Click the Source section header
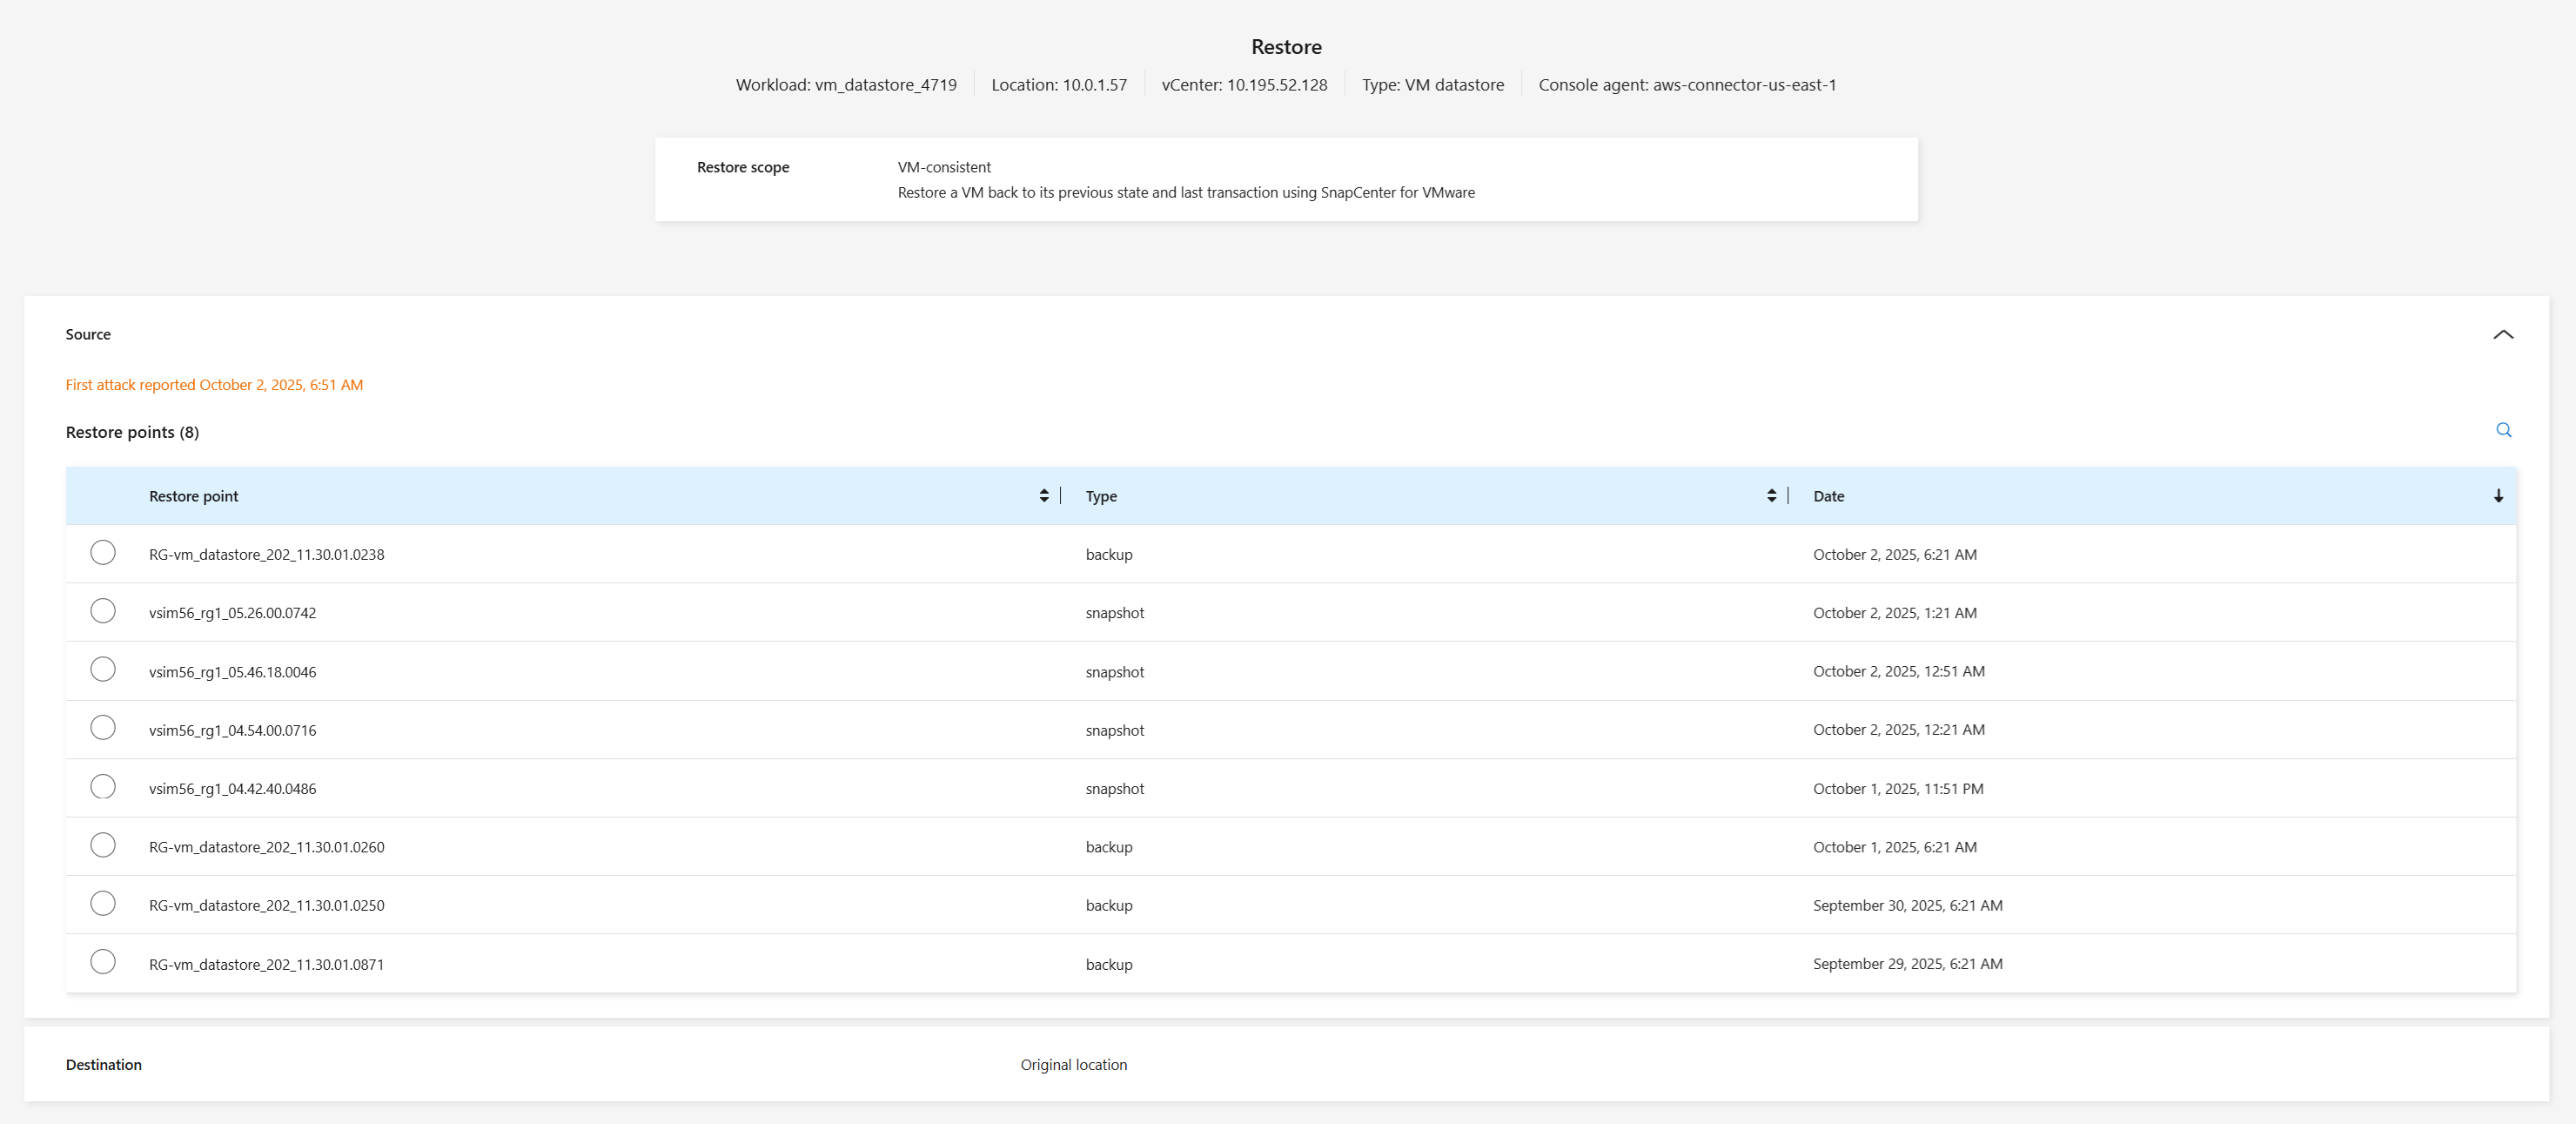This screenshot has width=2576, height=1124. pyautogui.click(x=88, y=335)
